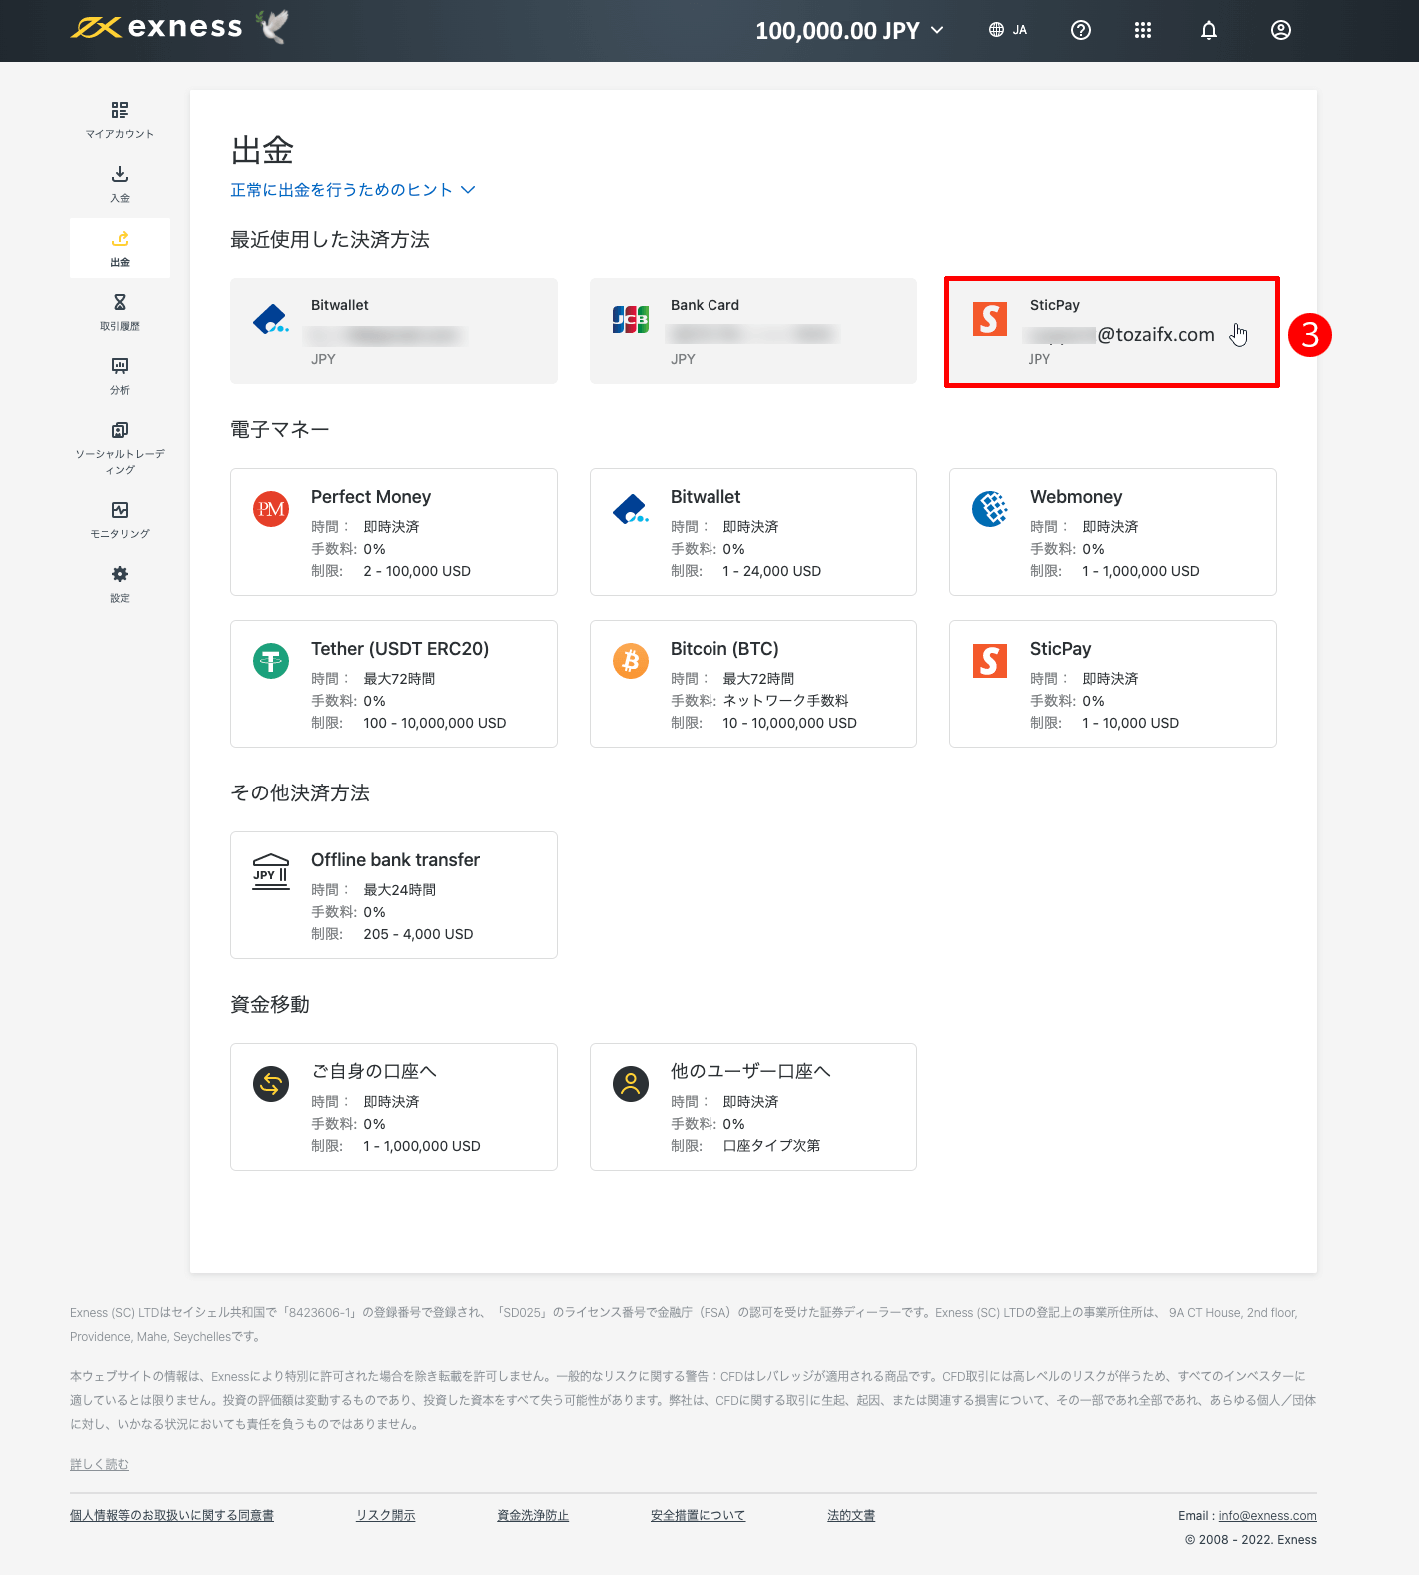The image size is (1419, 1575).
Task: Click '© 2008 - 2022. Exness' copyright text
Action: (x=1250, y=1540)
